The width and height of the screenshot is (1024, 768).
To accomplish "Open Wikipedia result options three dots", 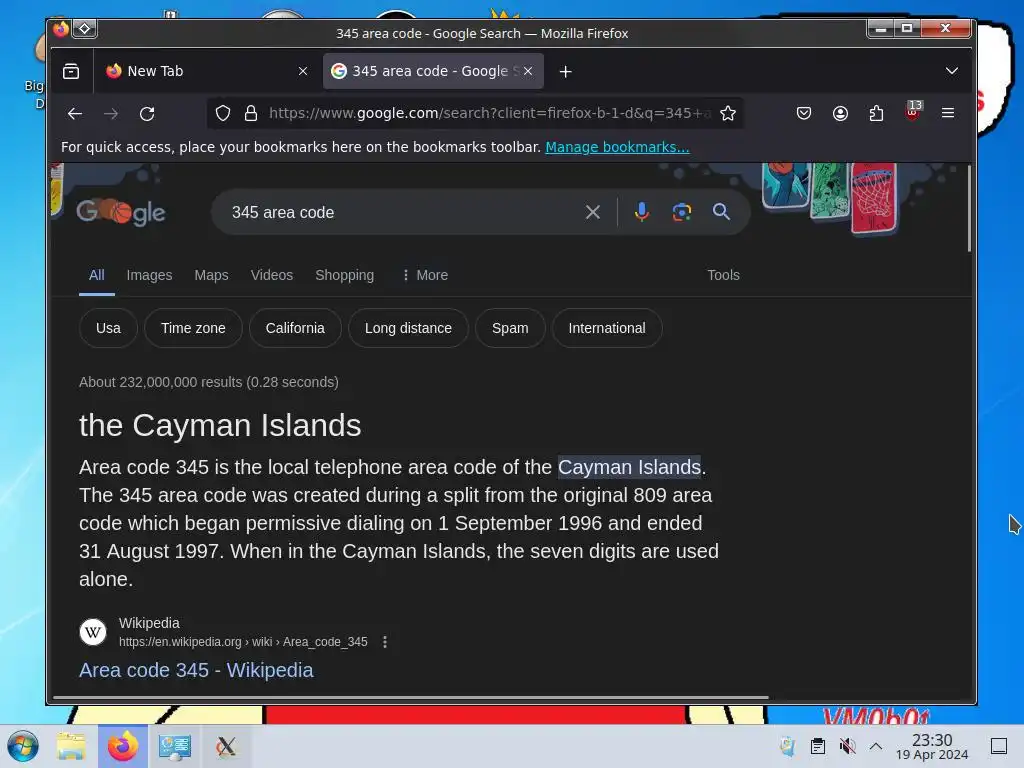I will point(385,642).
